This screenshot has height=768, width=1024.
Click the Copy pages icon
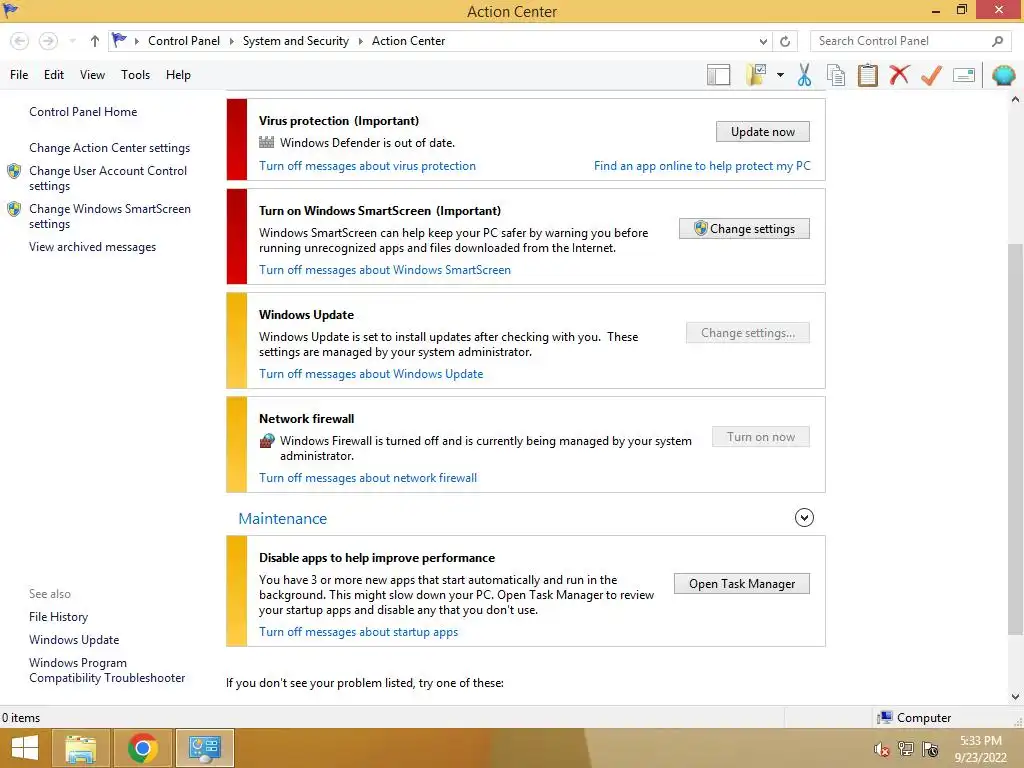coord(836,75)
